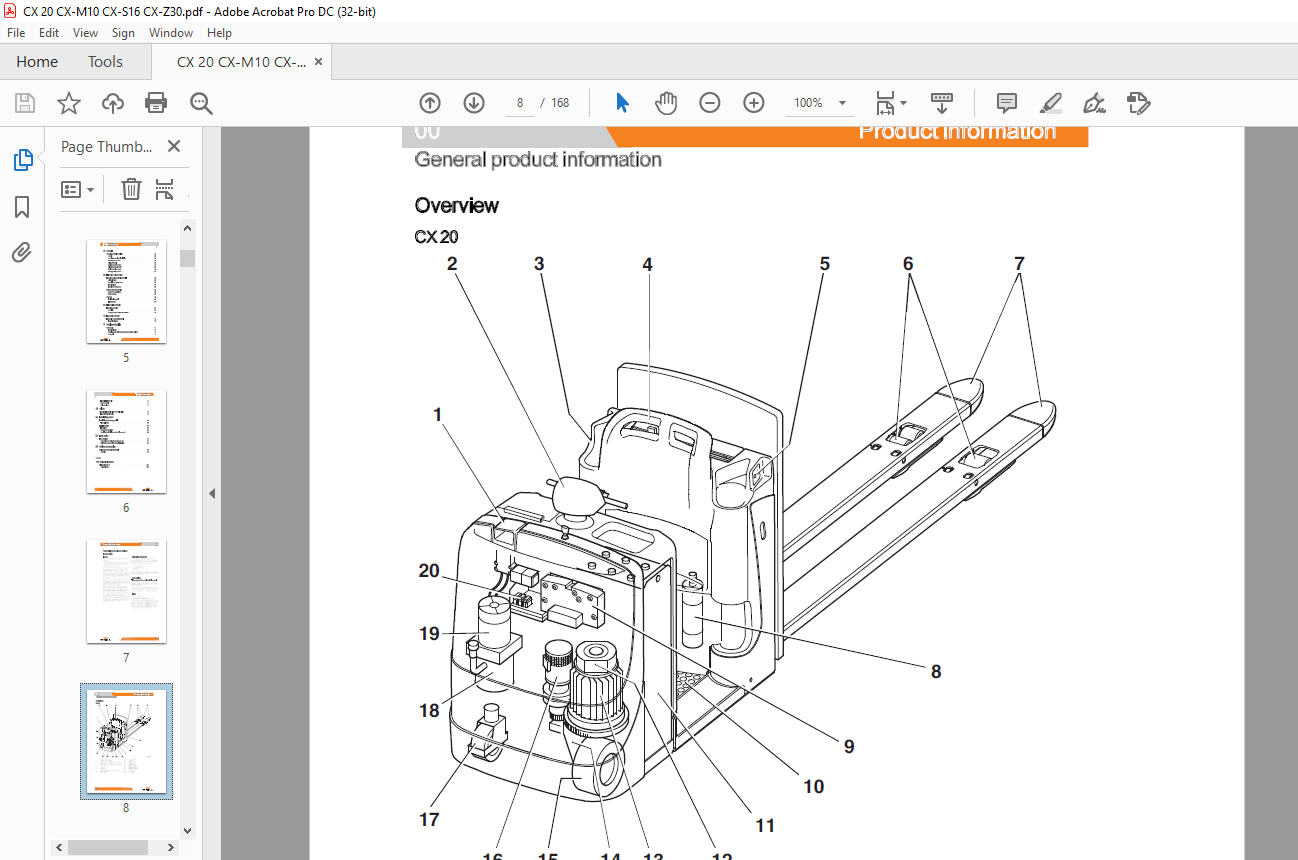Image resolution: width=1298 pixels, height=860 pixels.
Task: Open the thumbnails options dropdown
Action: tap(78, 189)
